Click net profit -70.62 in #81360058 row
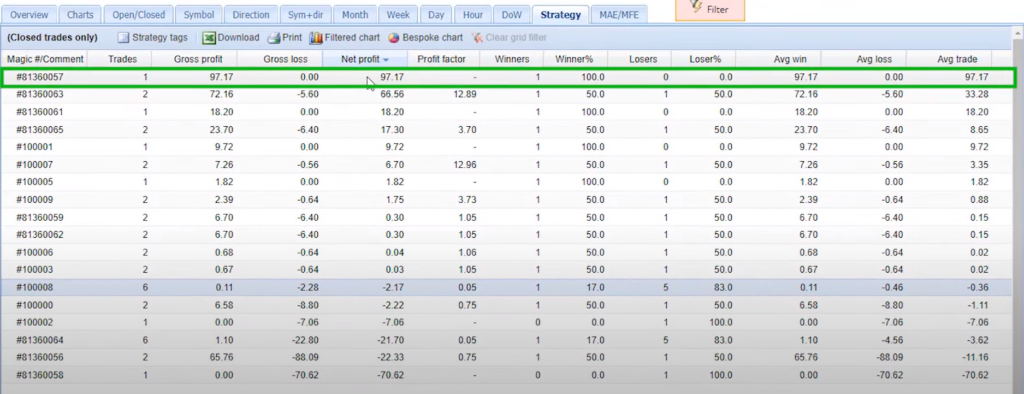This screenshot has height=394, width=1024. (391, 375)
